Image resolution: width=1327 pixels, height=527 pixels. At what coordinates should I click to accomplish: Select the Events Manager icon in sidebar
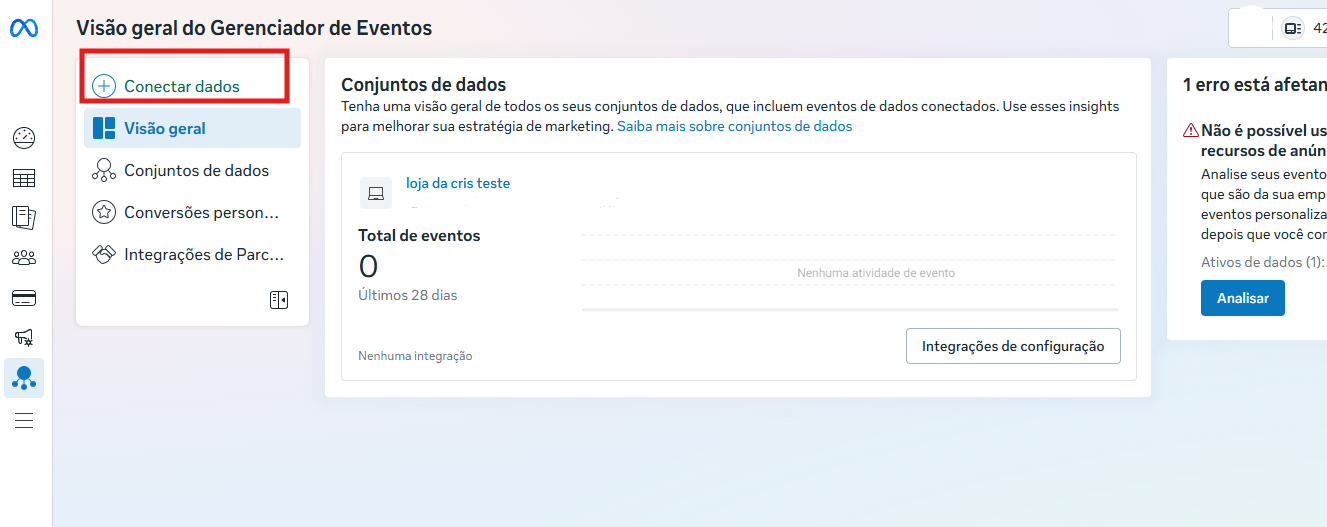tap(24, 378)
